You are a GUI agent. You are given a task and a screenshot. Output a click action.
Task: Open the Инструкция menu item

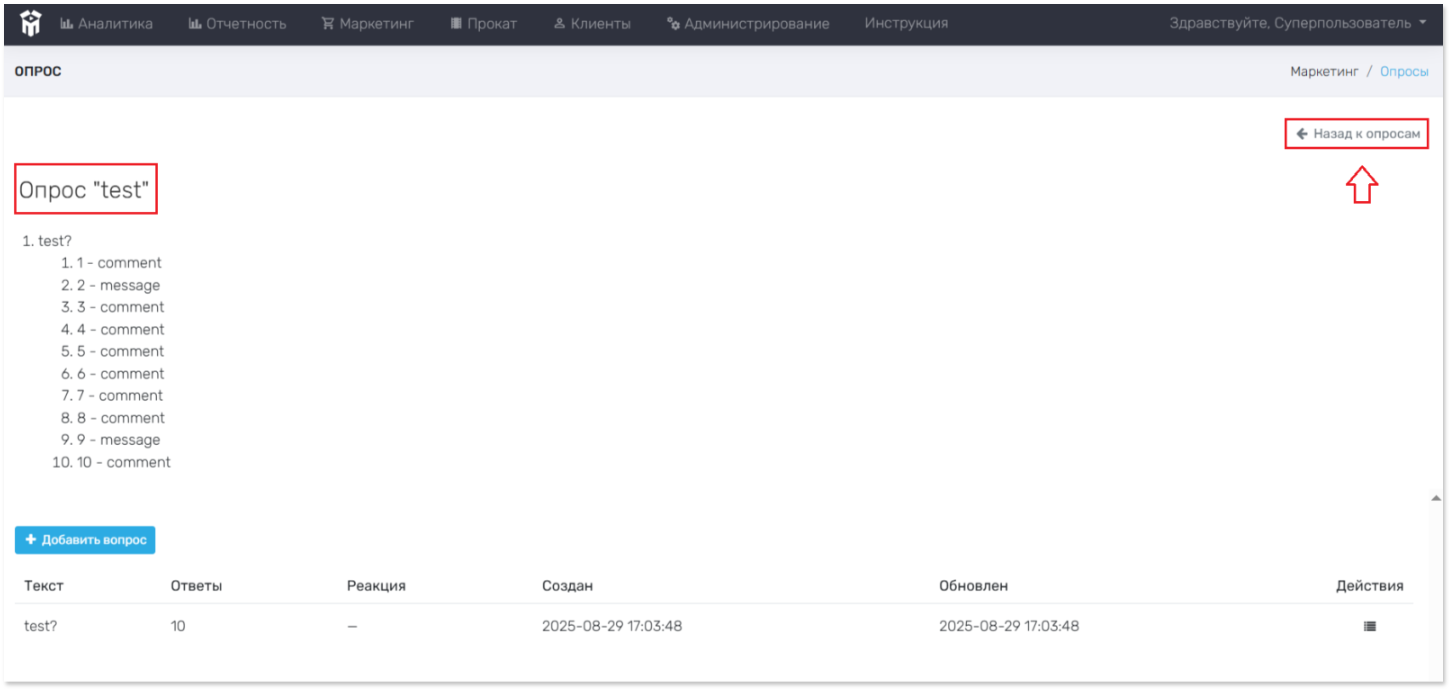(906, 23)
